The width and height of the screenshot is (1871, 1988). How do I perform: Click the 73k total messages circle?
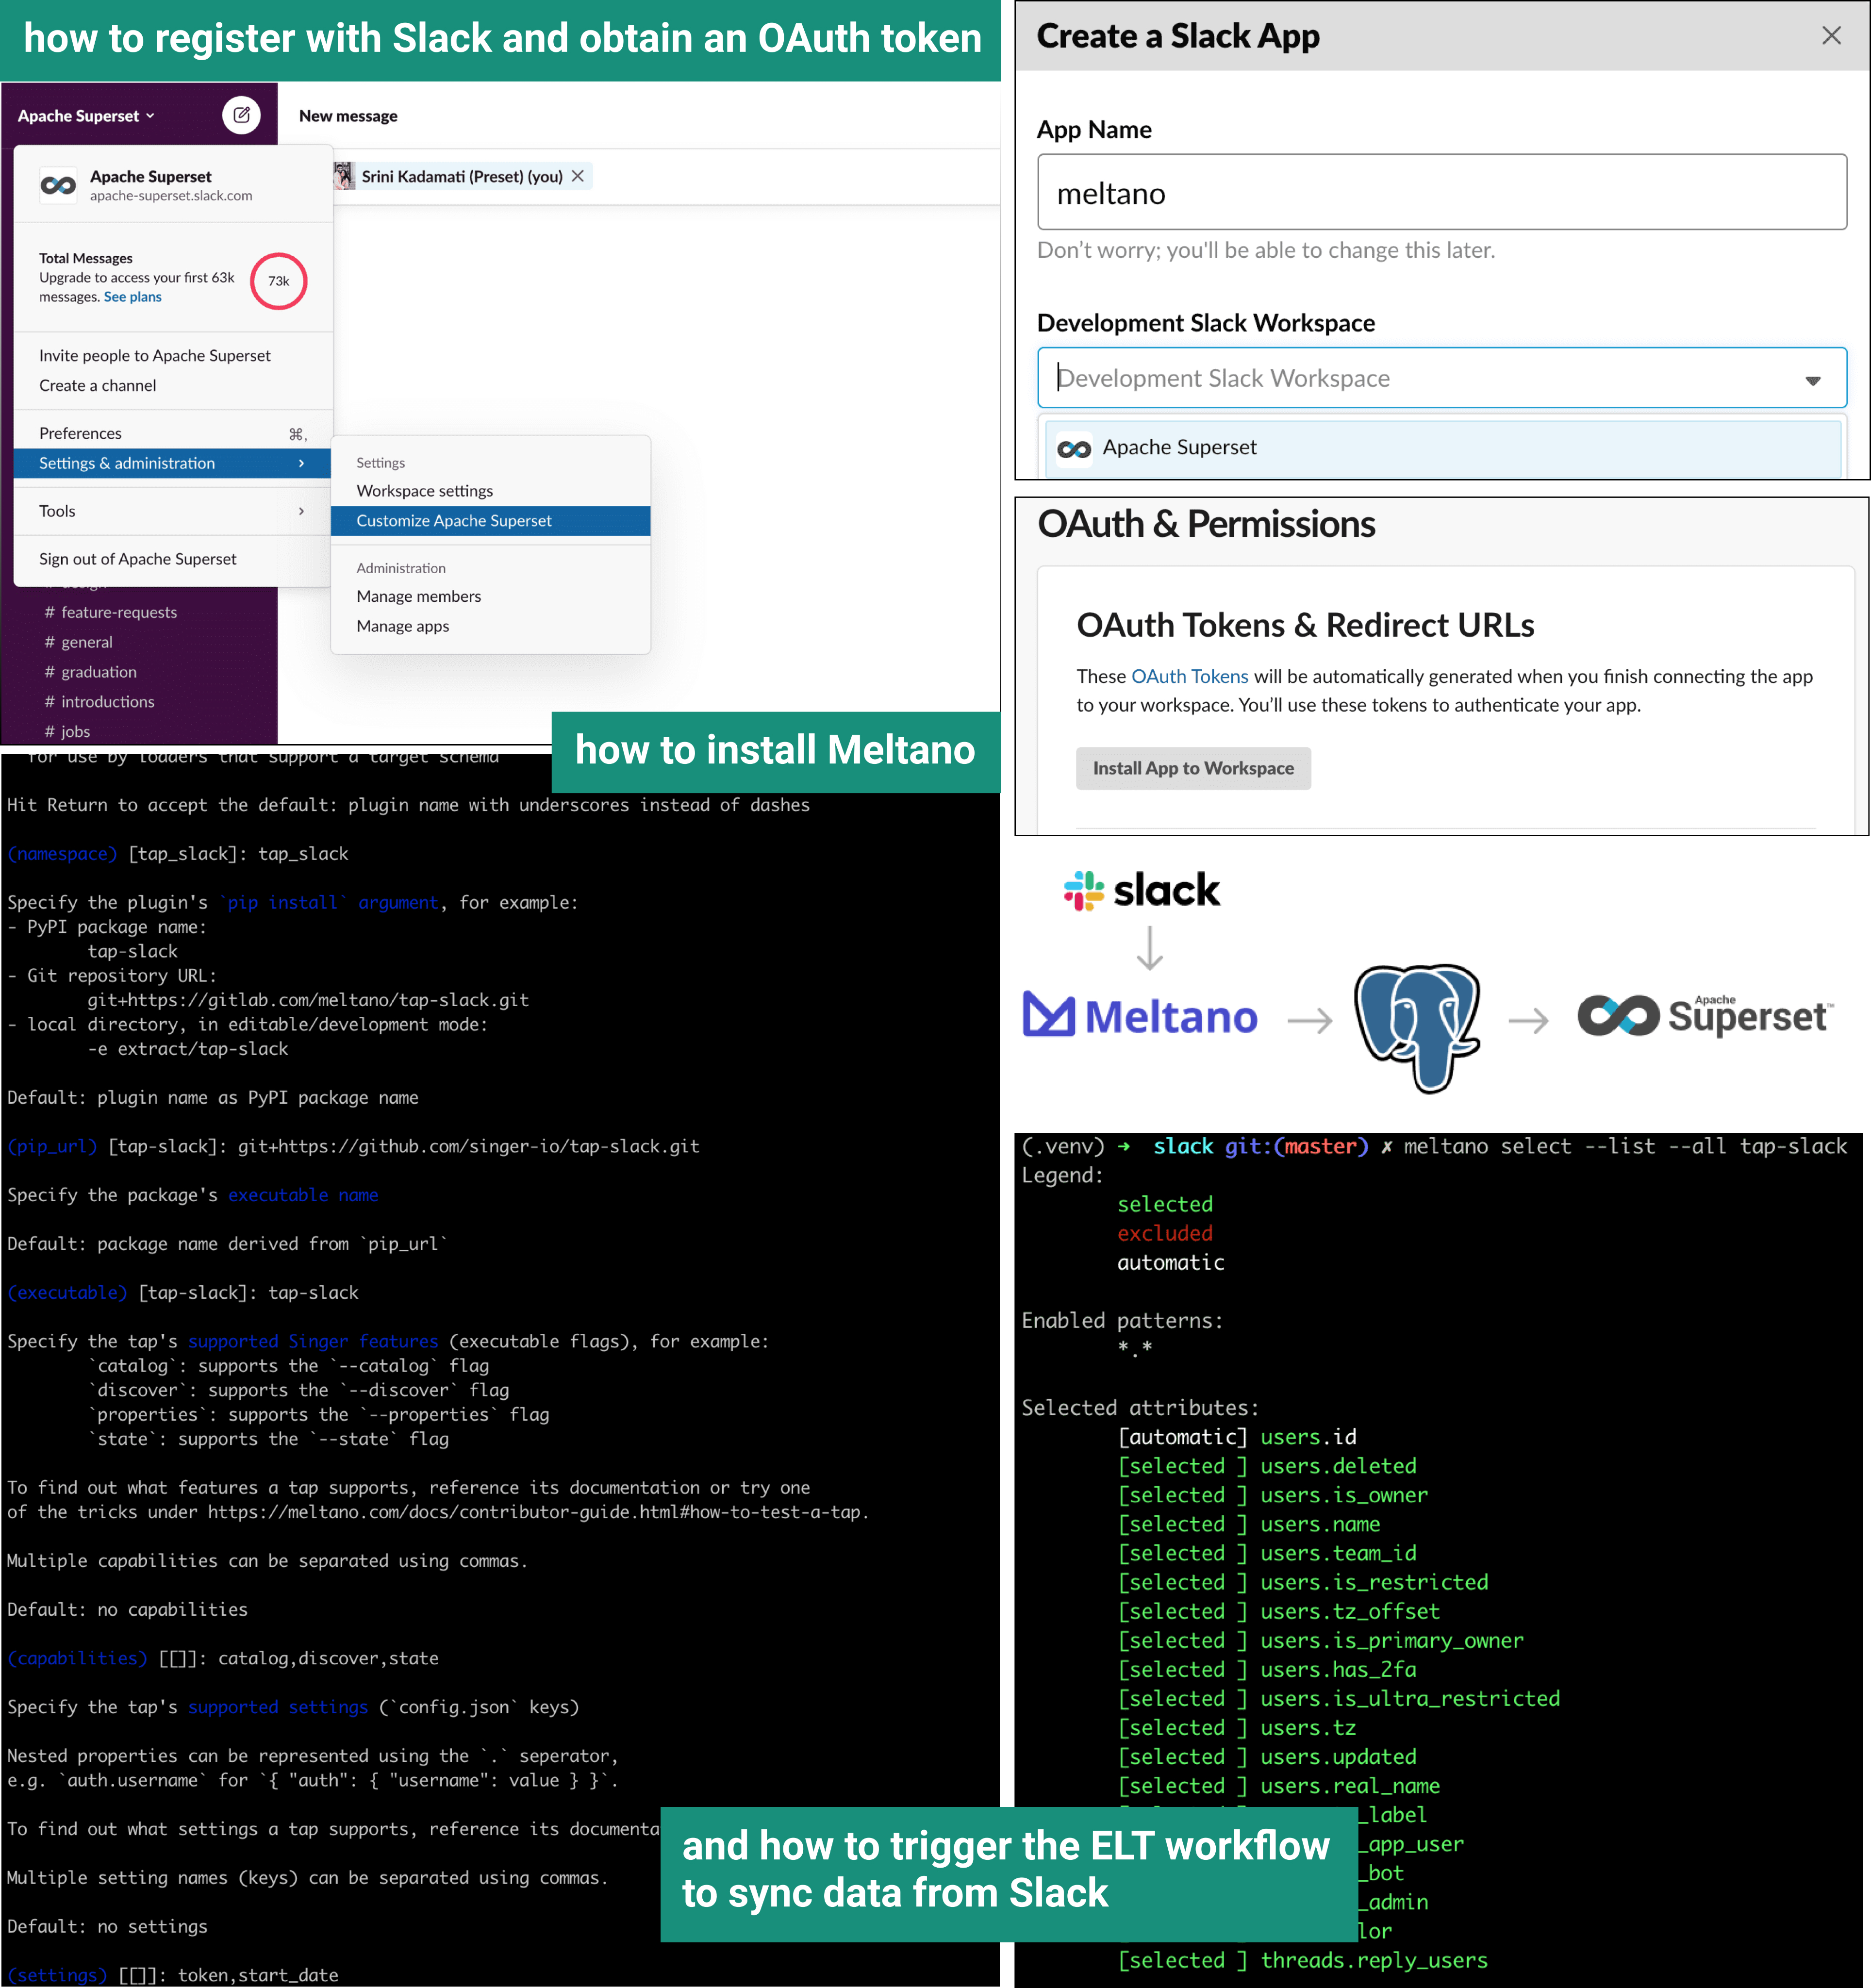point(278,281)
